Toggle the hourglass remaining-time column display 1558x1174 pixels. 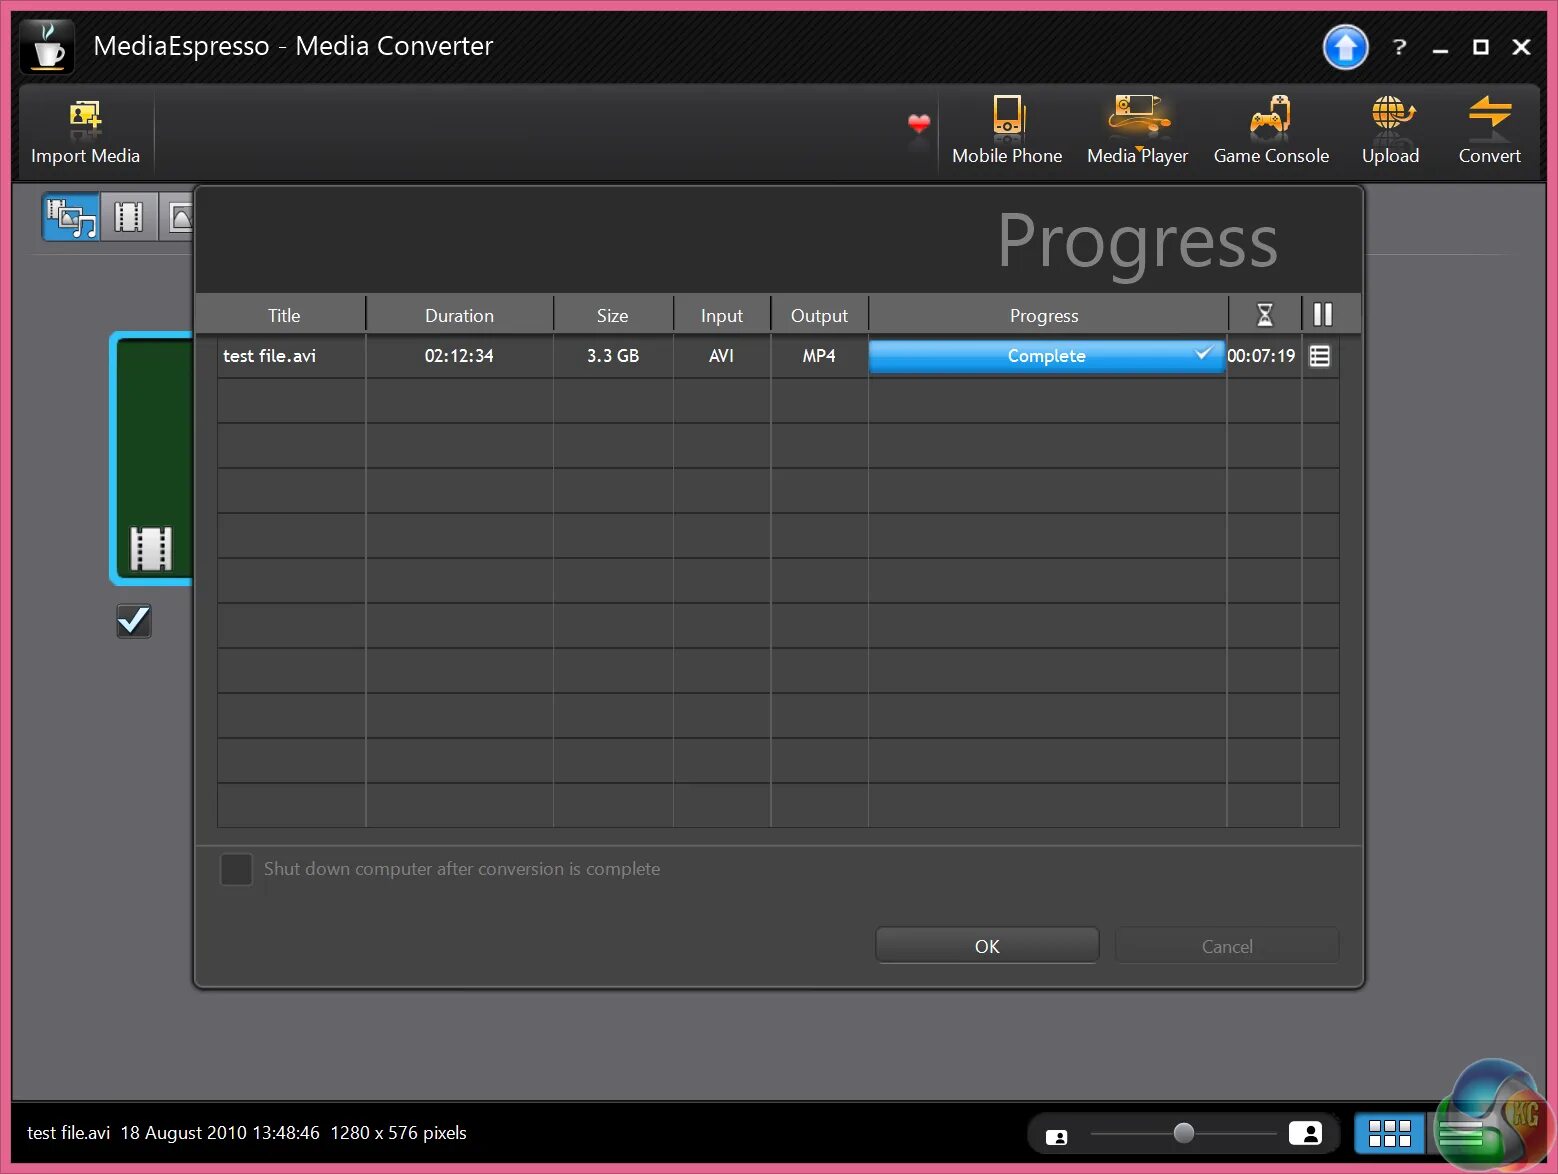click(1264, 313)
